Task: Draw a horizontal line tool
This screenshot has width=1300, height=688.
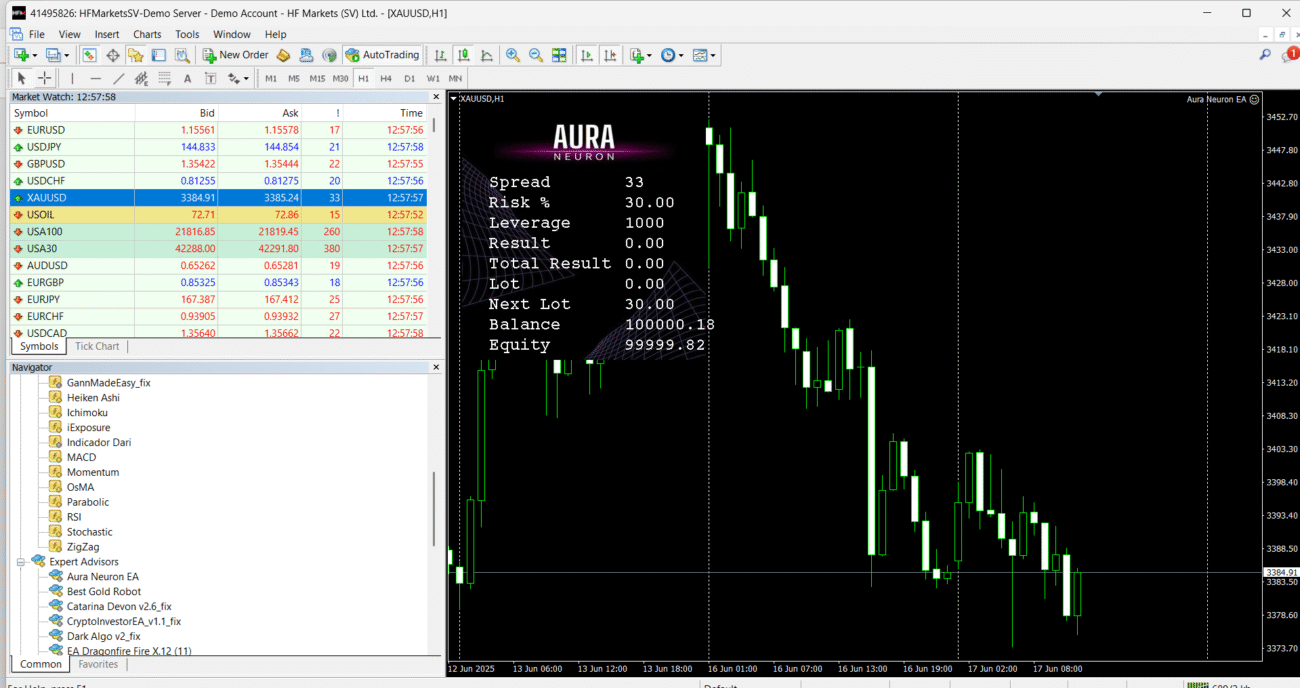Action: 96,78
